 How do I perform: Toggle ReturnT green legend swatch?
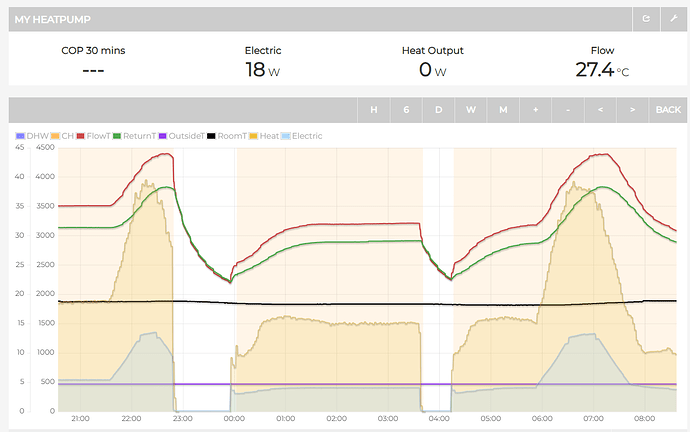point(117,136)
